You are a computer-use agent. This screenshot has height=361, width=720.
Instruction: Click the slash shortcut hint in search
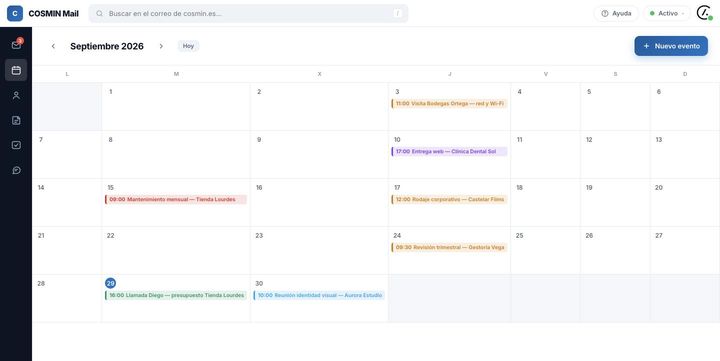(398, 13)
